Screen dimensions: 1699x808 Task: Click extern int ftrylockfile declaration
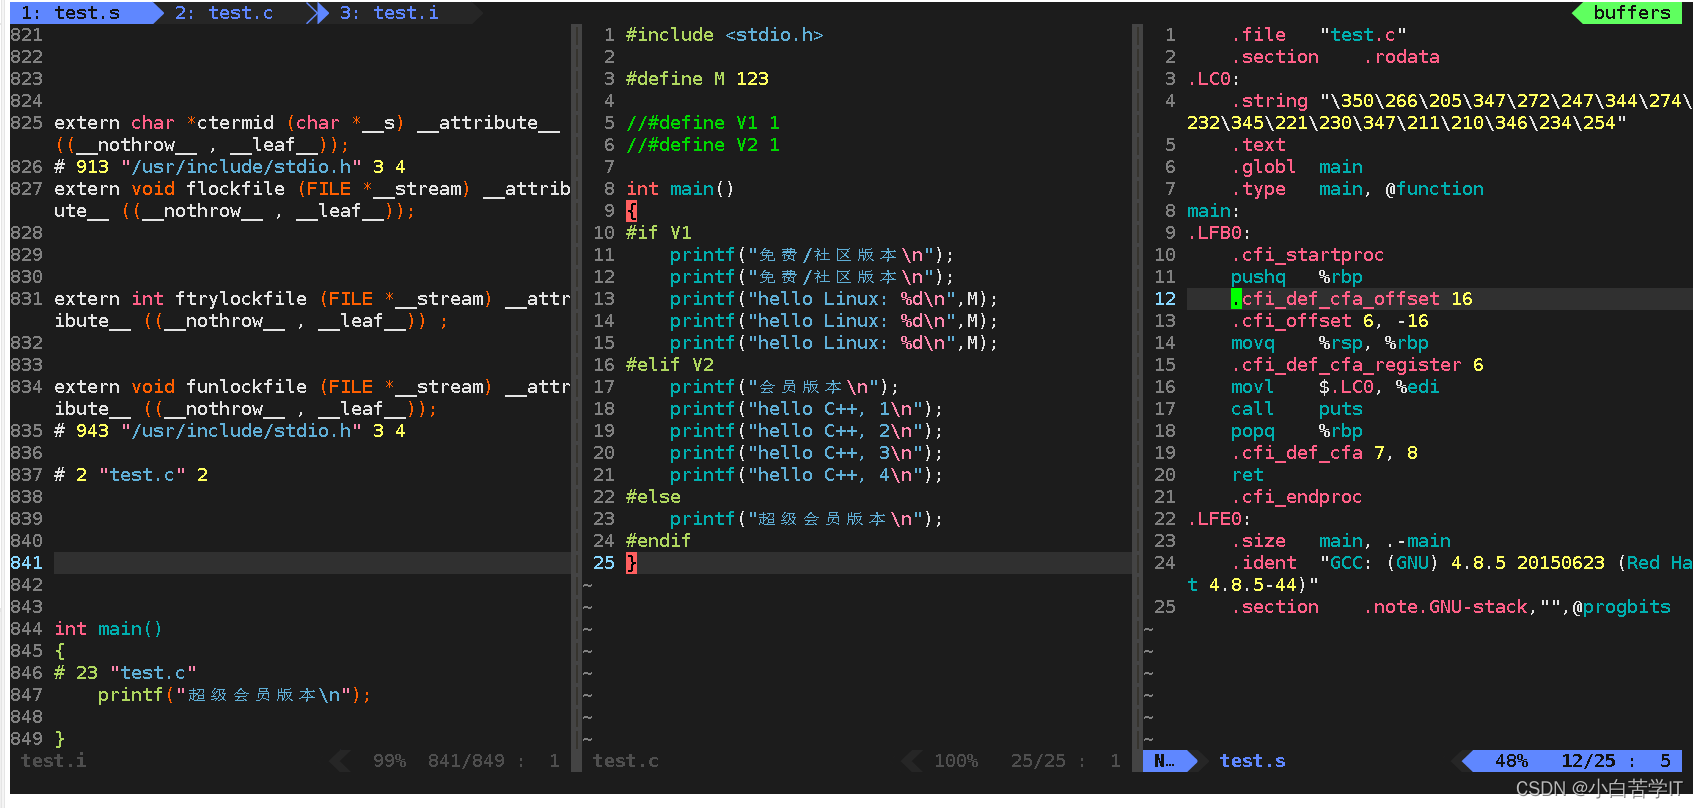(312, 310)
